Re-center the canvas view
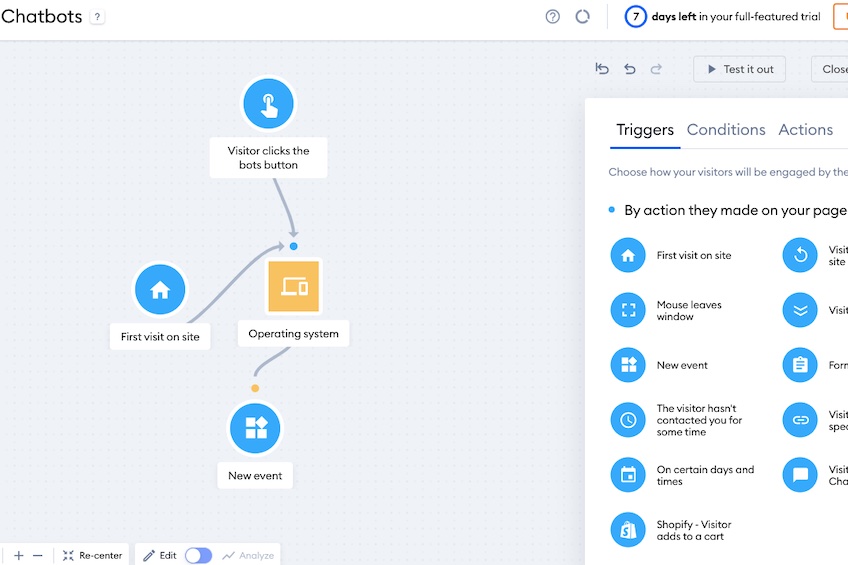The image size is (848, 565). tap(92, 555)
